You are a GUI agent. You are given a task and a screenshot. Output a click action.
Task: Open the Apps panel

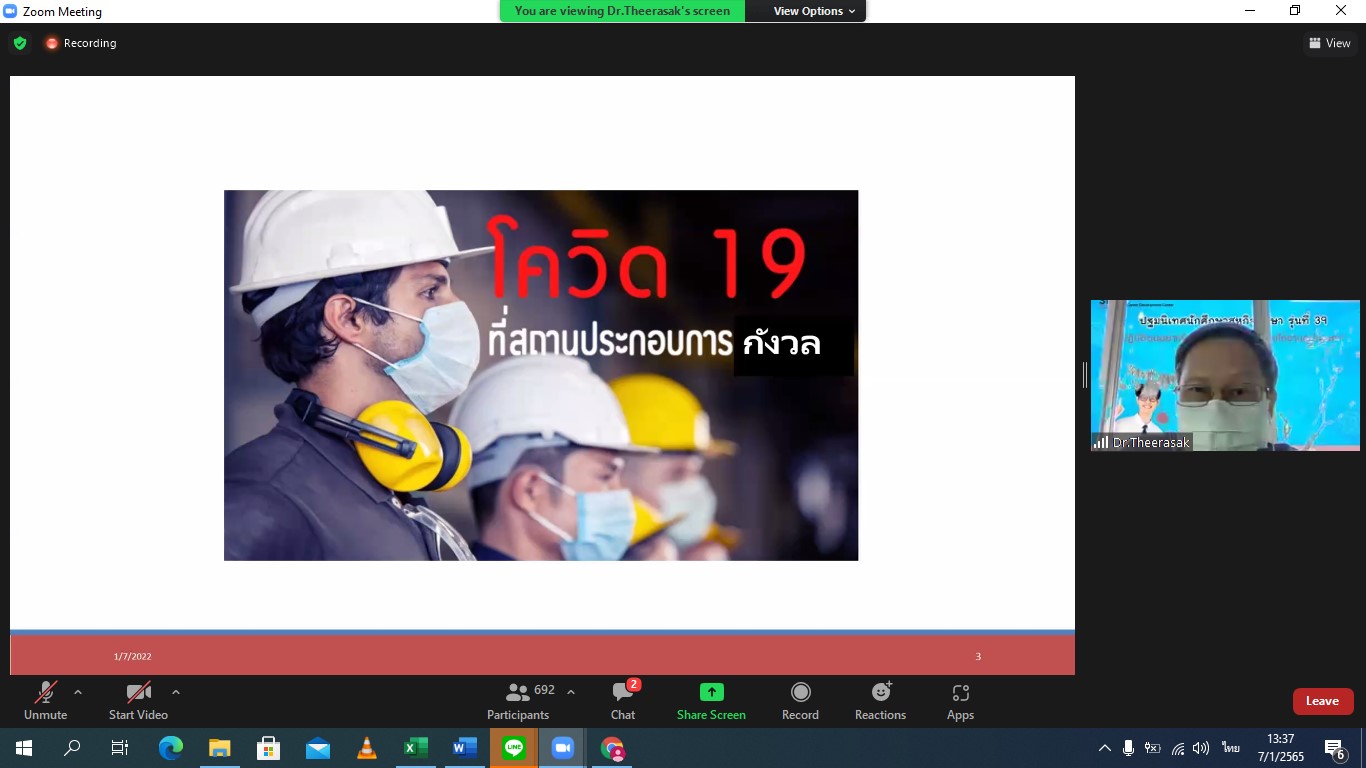tap(960, 700)
